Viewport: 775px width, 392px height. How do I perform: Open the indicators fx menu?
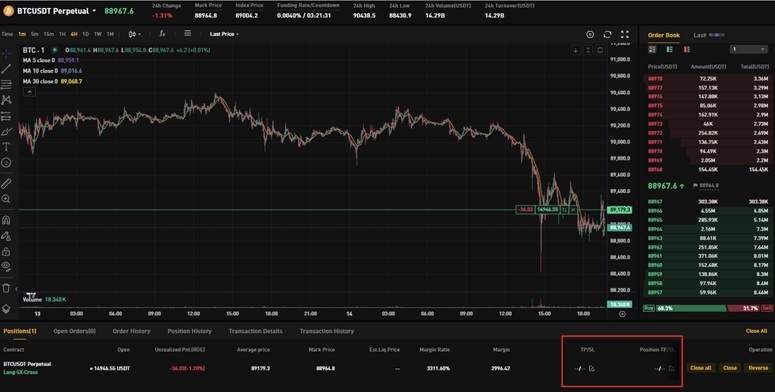pos(162,34)
